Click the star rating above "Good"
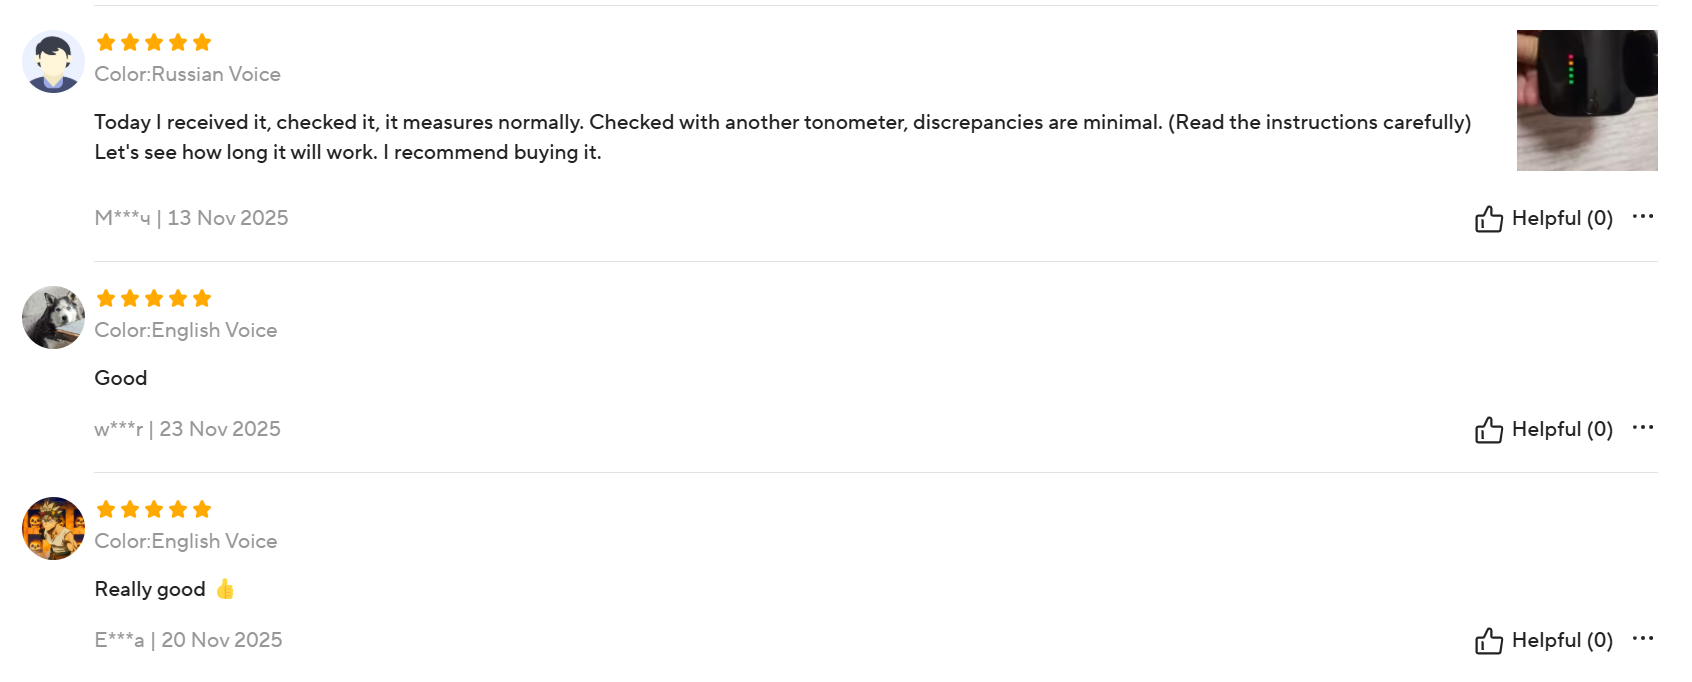This screenshot has height=682, width=1692. (154, 298)
